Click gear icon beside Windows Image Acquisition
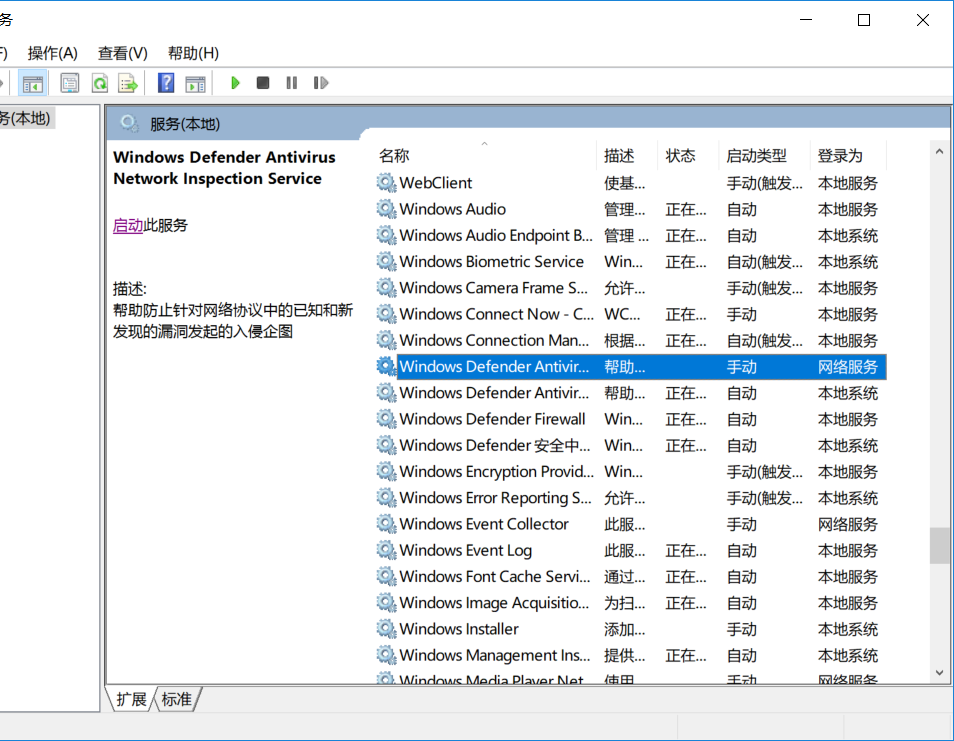This screenshot has height=741, width=954. tap(386, 602)
